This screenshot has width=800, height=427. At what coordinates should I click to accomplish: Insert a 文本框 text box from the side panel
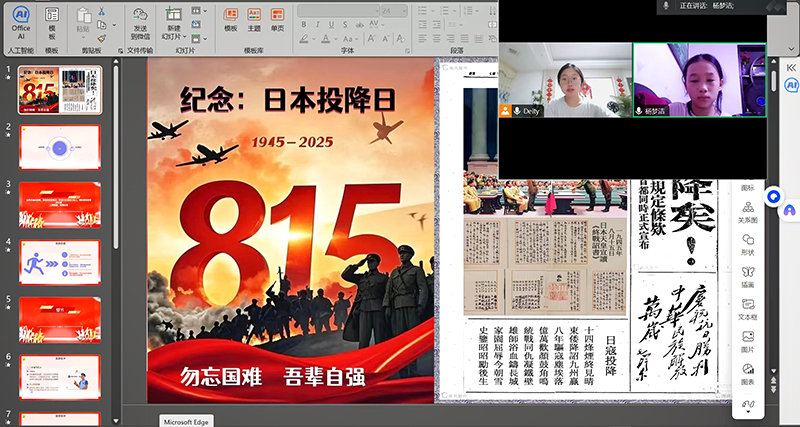coord(748,310)
